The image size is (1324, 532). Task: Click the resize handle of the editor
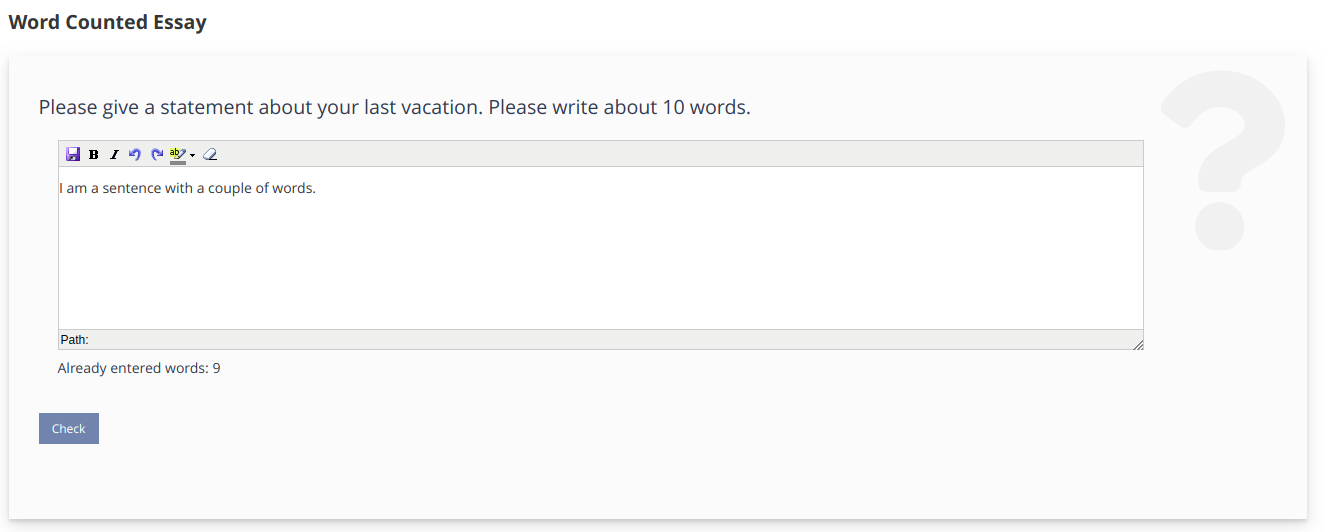click(x=1138, y=344)
